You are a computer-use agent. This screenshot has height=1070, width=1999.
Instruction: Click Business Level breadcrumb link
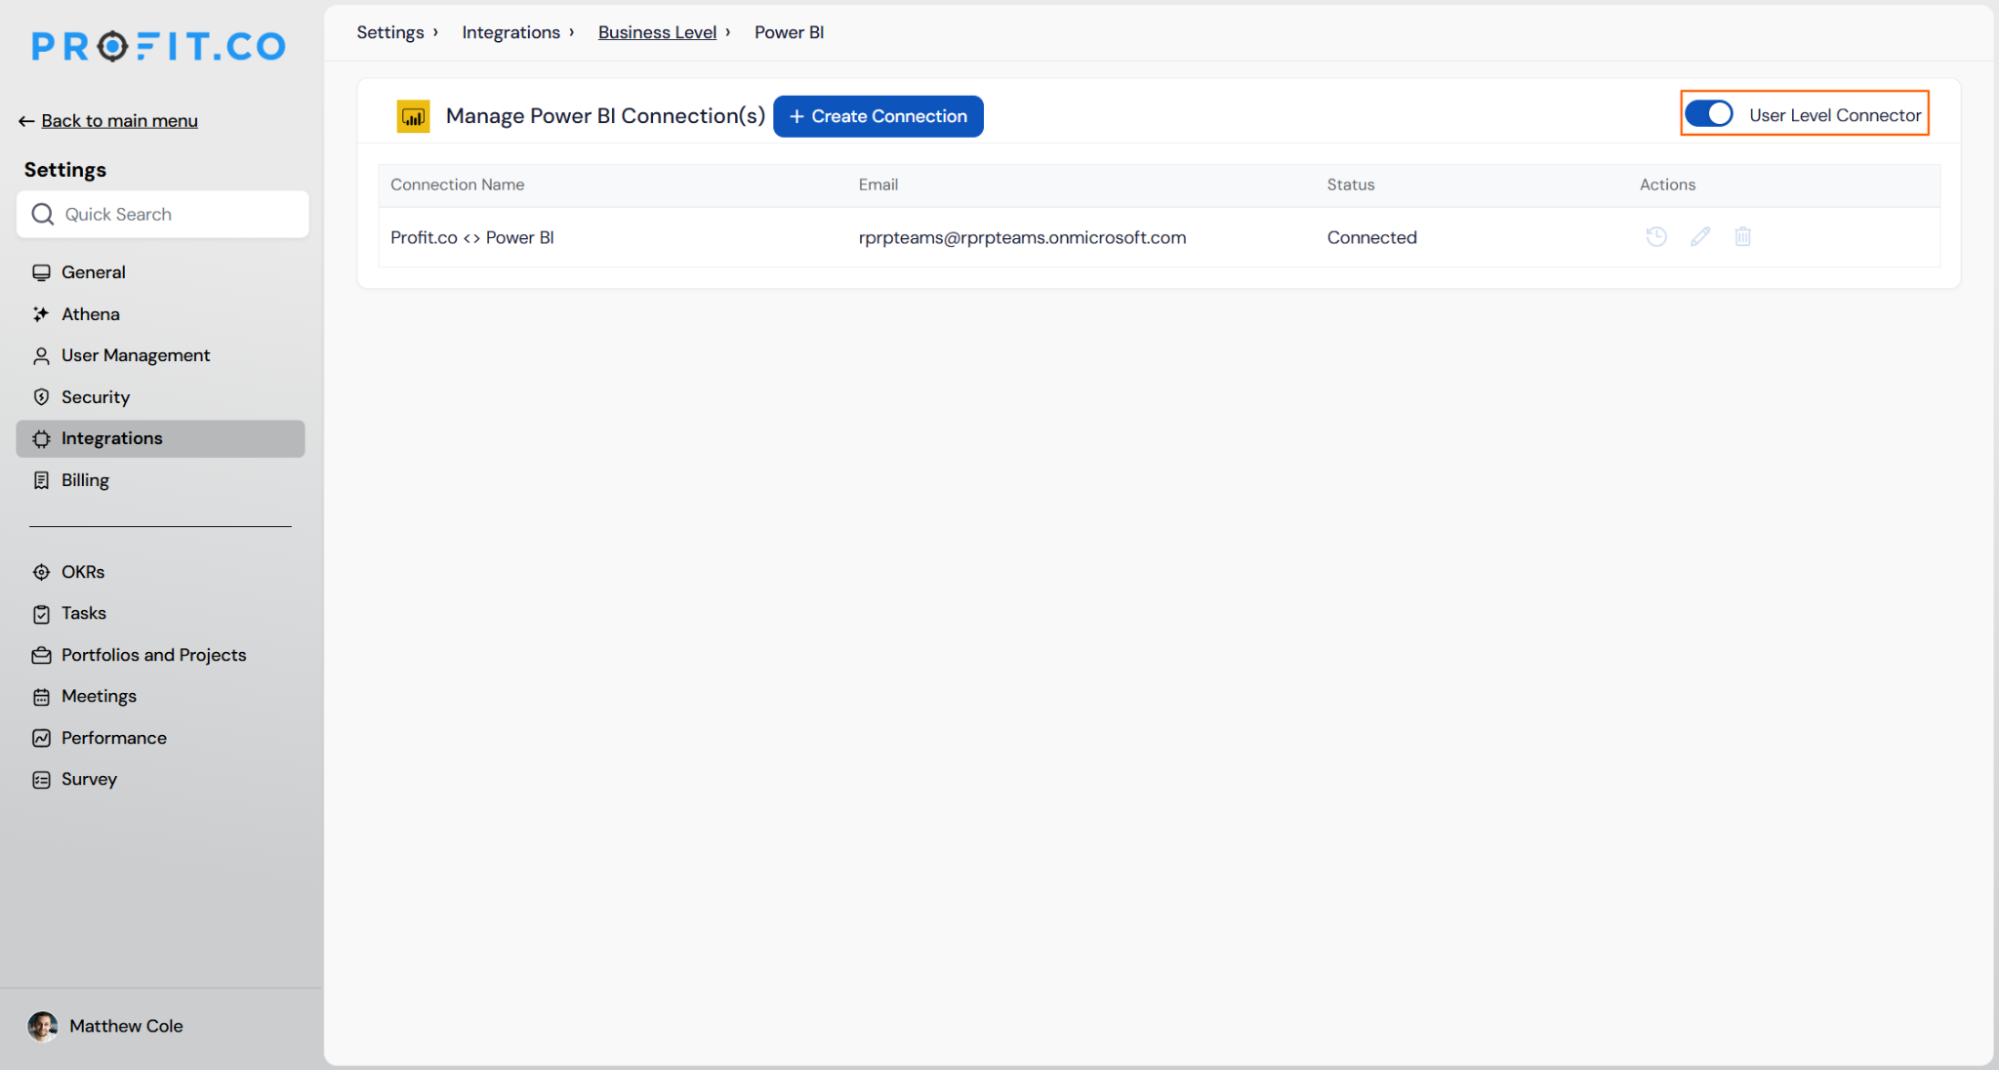point(657,32)
